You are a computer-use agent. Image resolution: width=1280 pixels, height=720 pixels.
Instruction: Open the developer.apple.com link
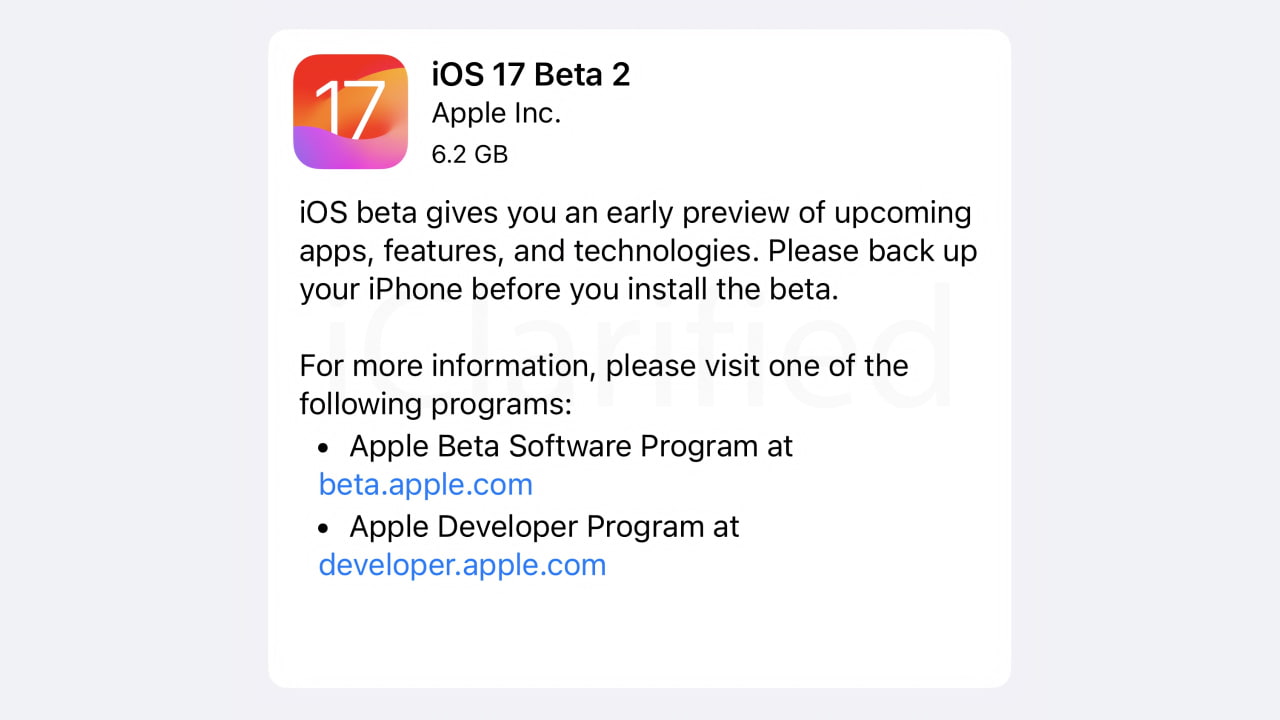(x=462, y=565)
